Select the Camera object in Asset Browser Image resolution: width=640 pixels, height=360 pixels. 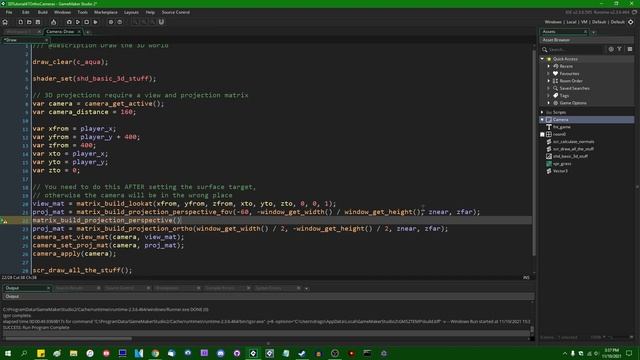(587, 120)
